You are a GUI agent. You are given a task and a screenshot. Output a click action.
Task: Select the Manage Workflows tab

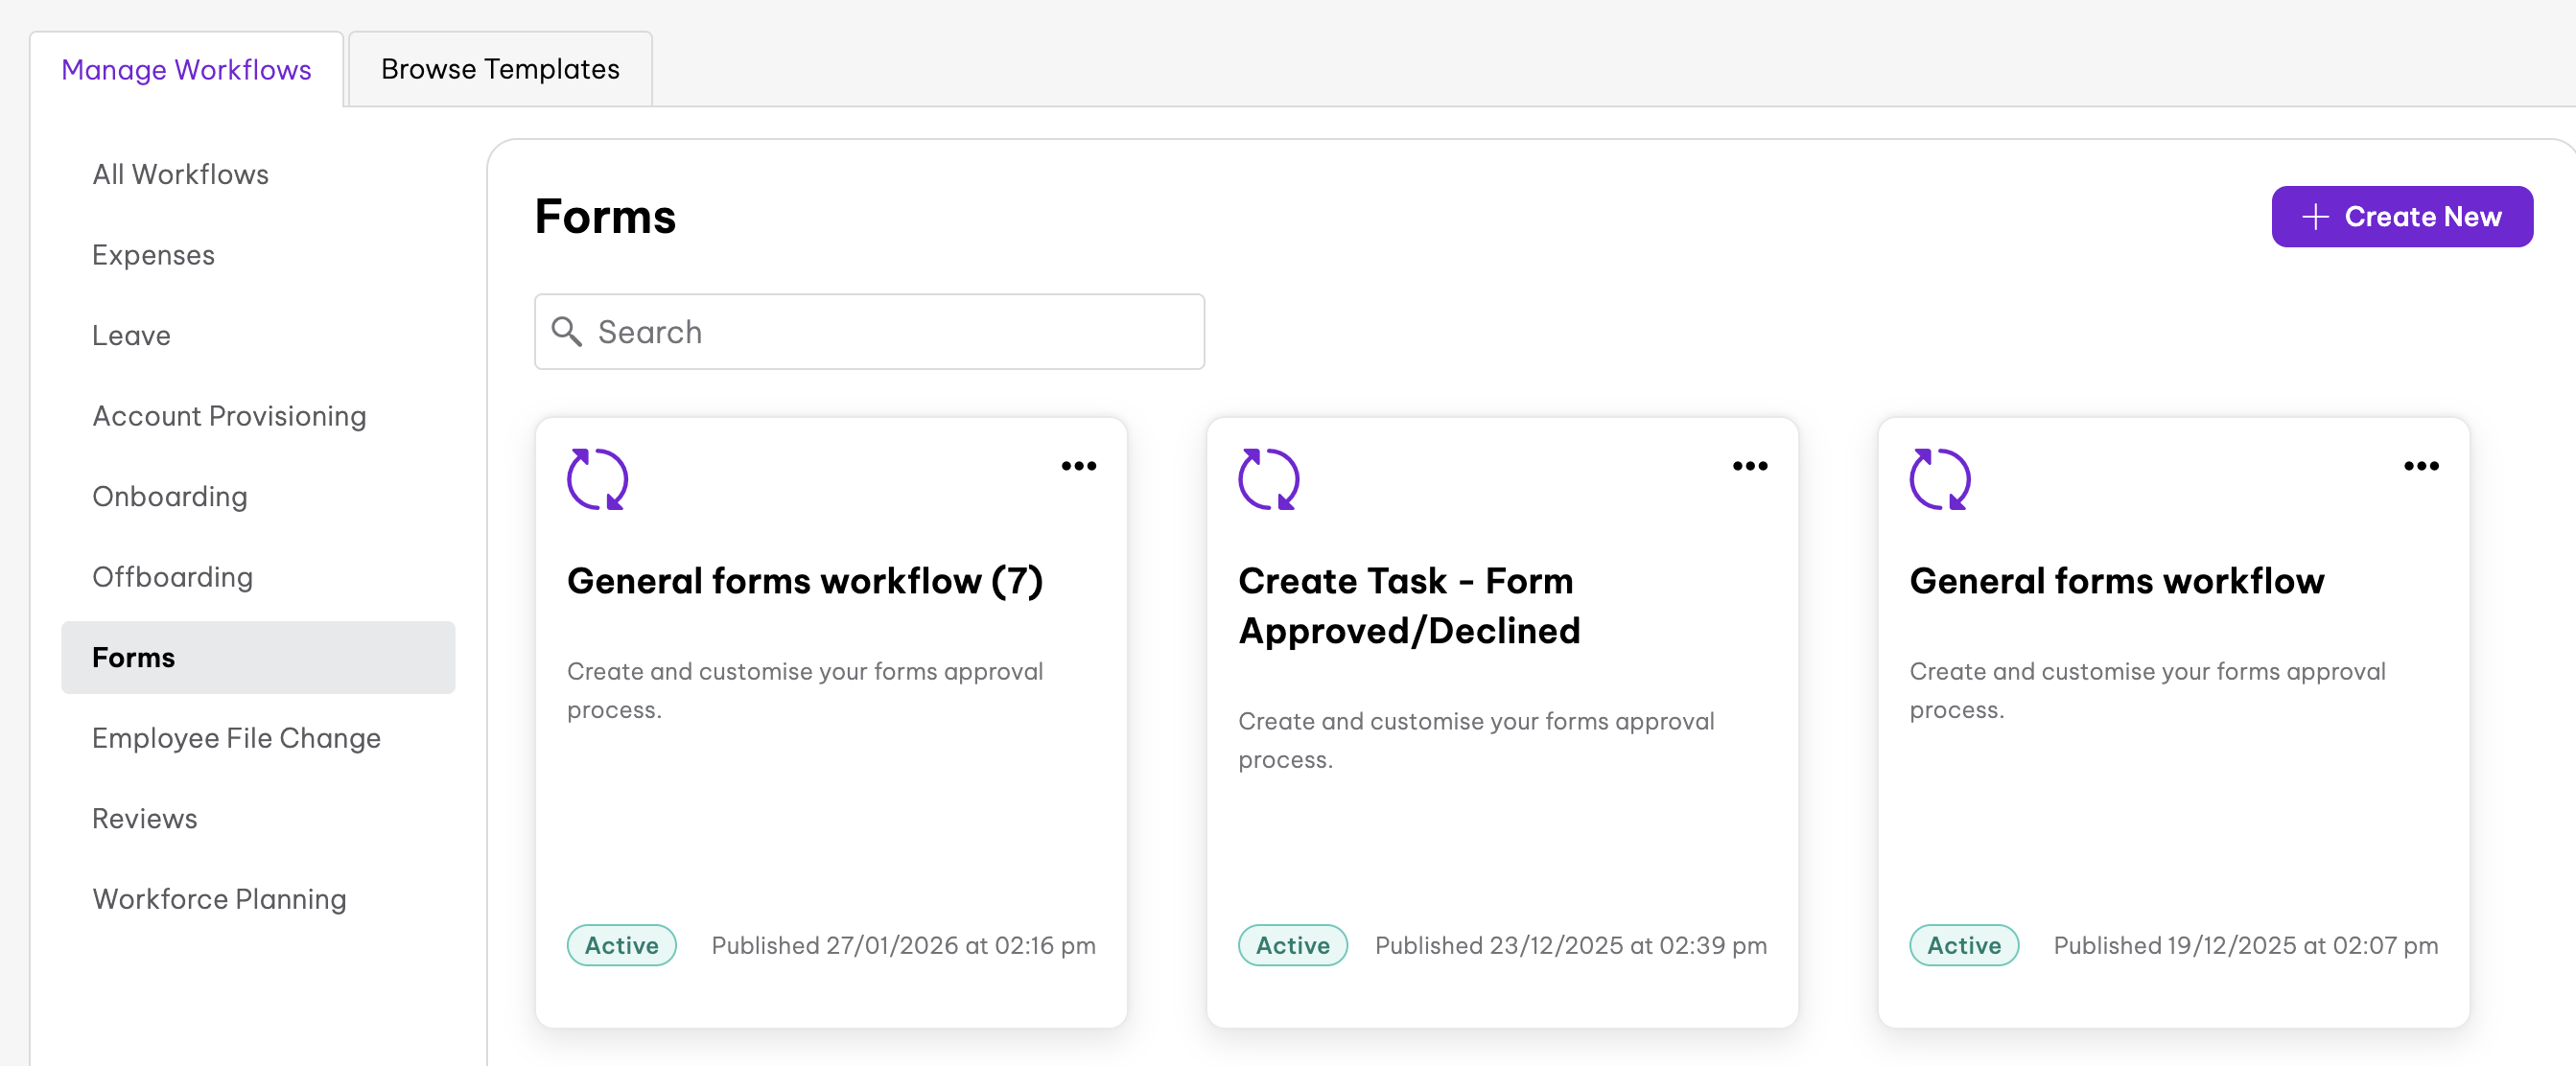tap(186, 69)
